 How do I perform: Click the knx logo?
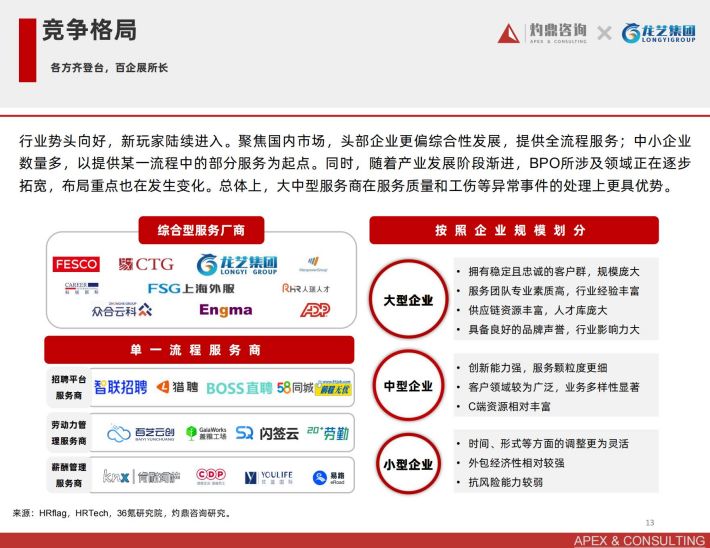coord(141,476)
